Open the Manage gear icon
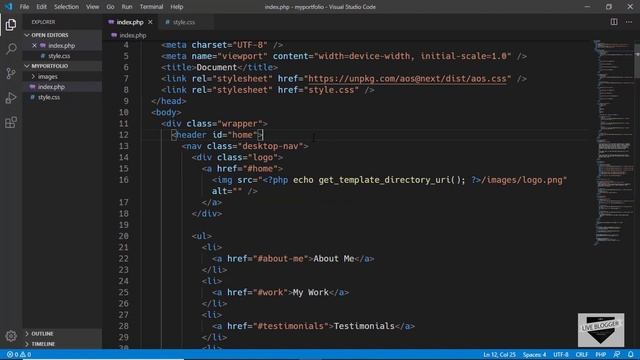Screen dimensions: 640x360 click(x=11, y=336)
